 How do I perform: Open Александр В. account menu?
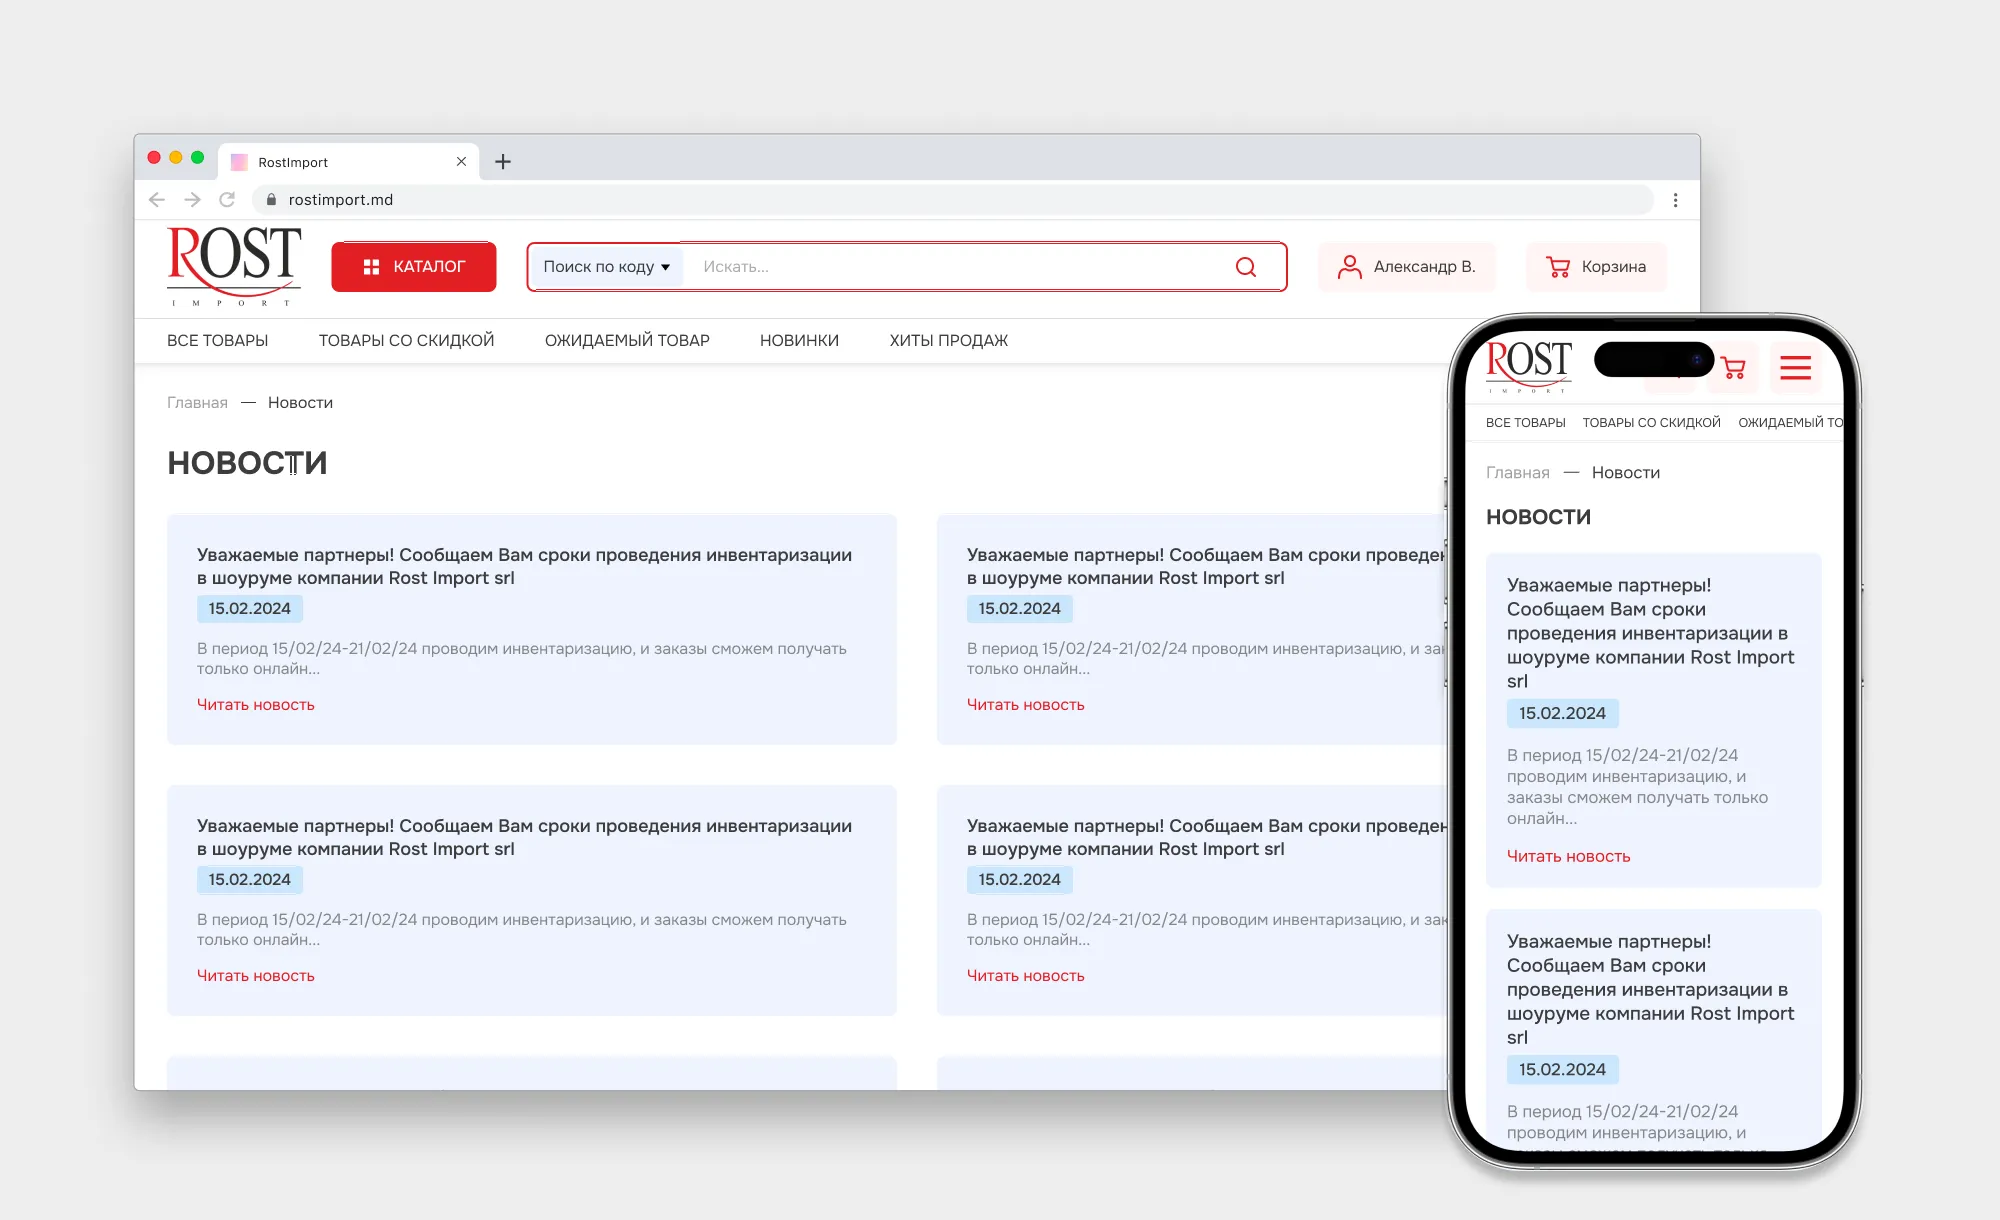click(x=1407, y=267)
